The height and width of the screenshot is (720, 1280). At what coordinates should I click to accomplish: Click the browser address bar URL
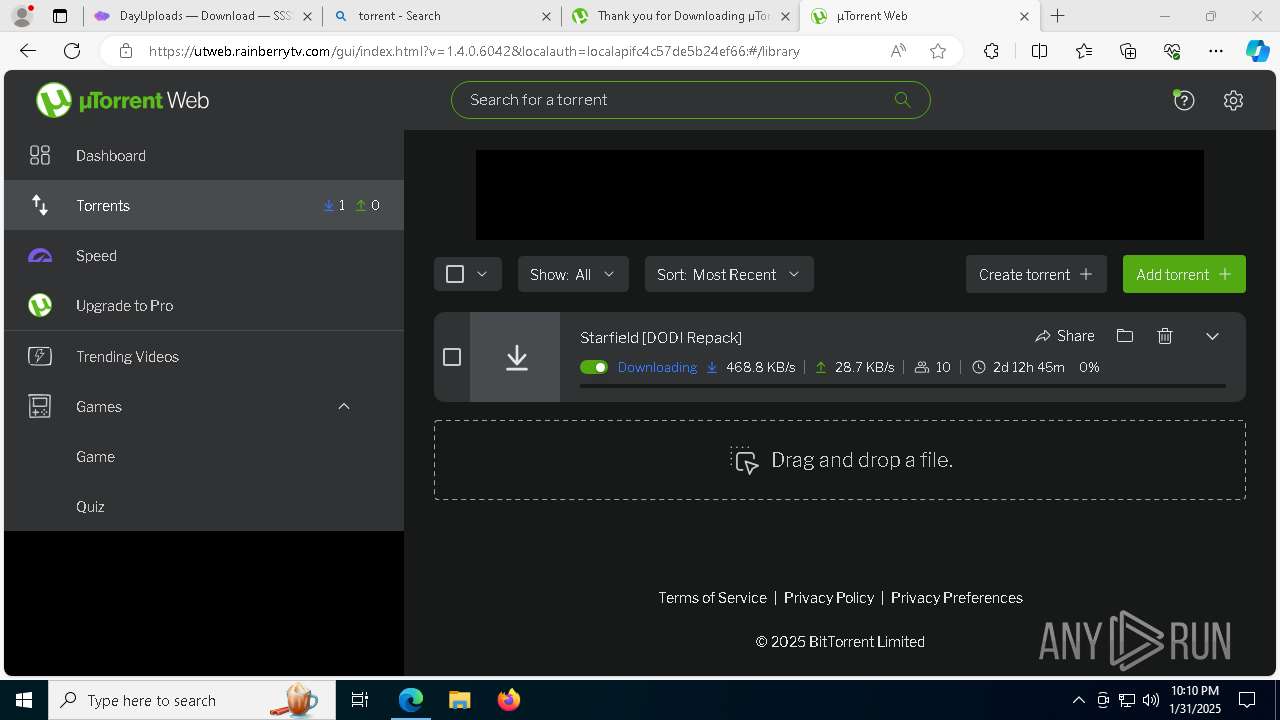coord(475,51)
